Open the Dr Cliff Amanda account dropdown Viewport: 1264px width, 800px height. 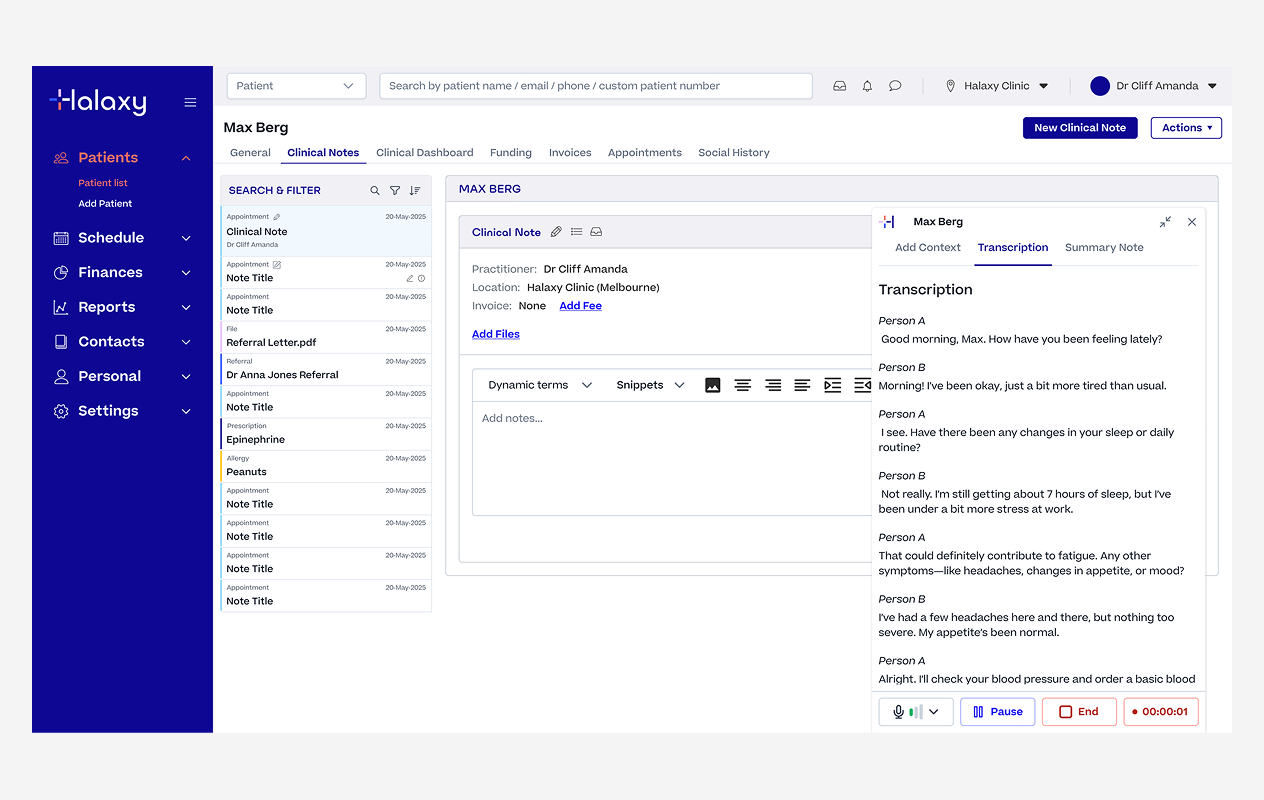click(1154, 86)
